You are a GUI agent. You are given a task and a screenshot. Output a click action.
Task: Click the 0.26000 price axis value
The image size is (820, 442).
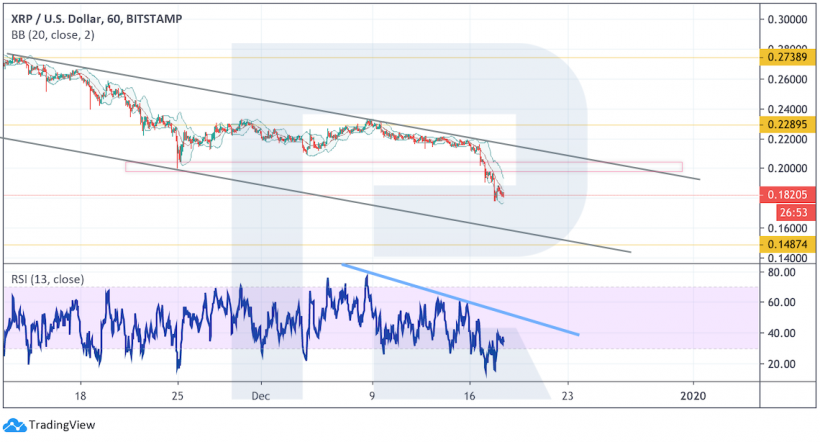tap(787, 80)
